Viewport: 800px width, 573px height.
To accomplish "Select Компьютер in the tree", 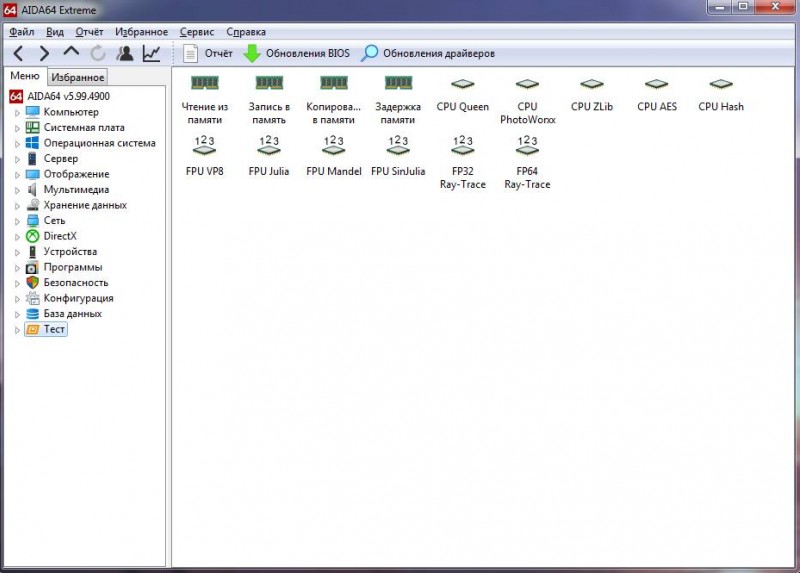I will (62, 112).
